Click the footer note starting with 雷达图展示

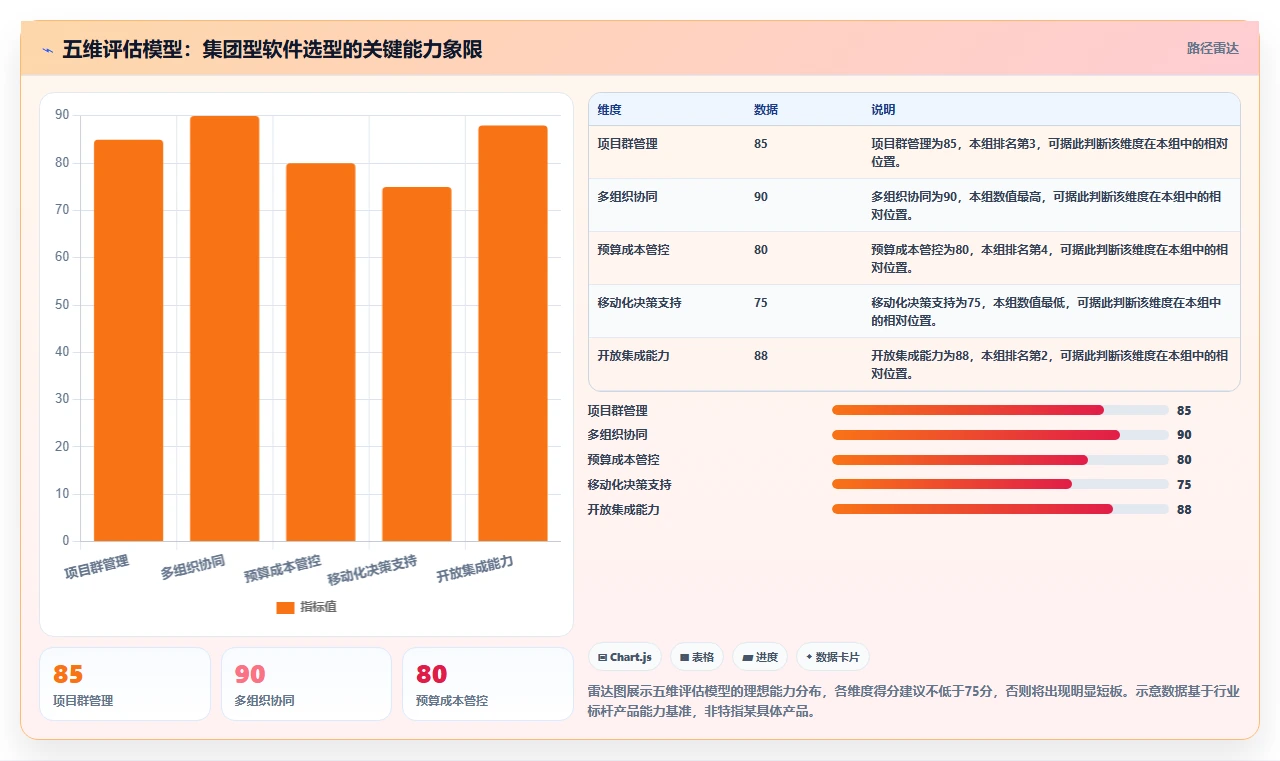pyautogui.click(x=913, y=702)
